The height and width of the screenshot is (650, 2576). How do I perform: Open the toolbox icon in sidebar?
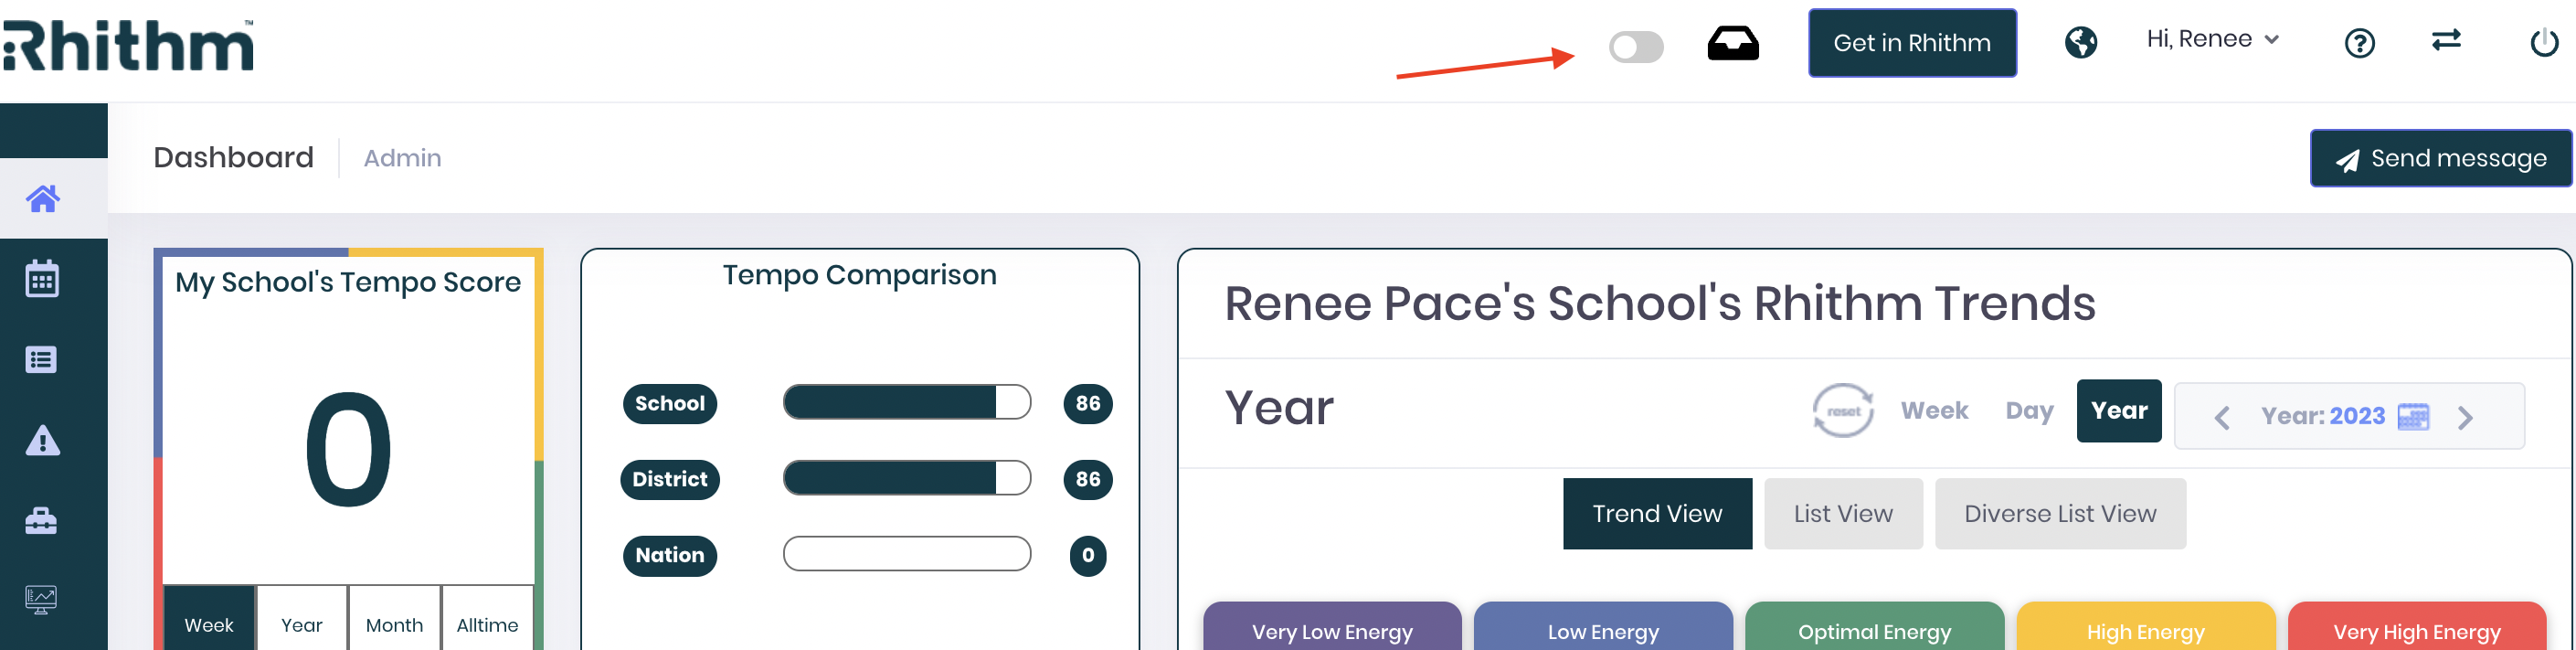(x=41, y=521)
